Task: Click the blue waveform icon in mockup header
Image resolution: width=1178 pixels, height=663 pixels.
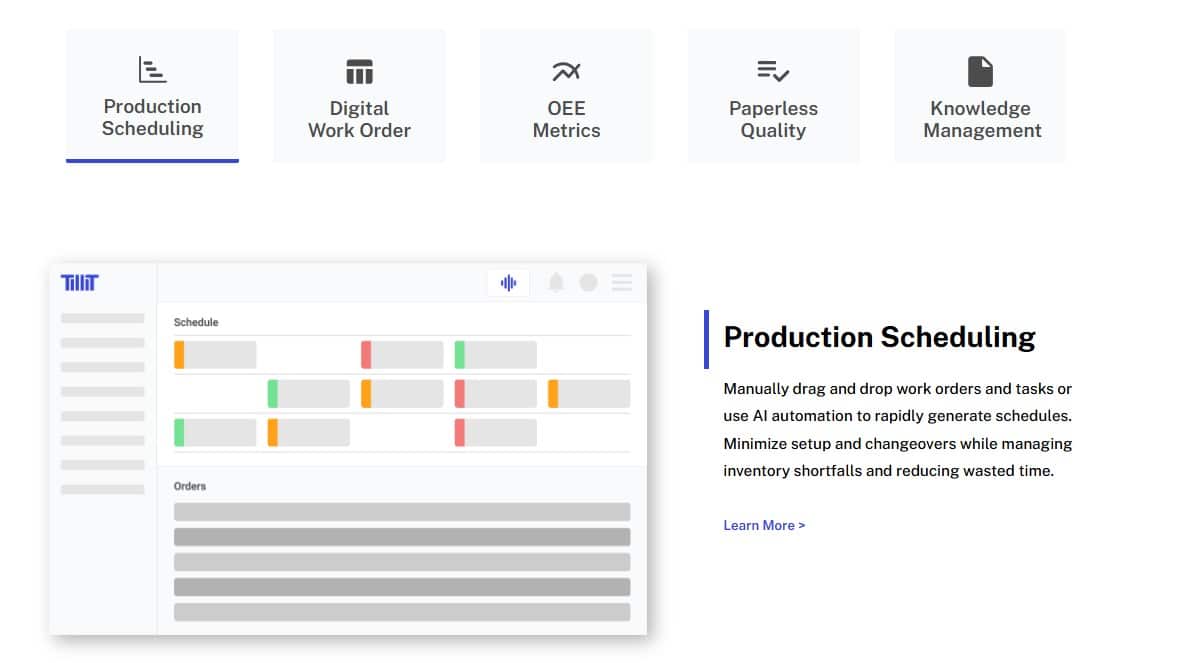Action: [x=508, y=283]
